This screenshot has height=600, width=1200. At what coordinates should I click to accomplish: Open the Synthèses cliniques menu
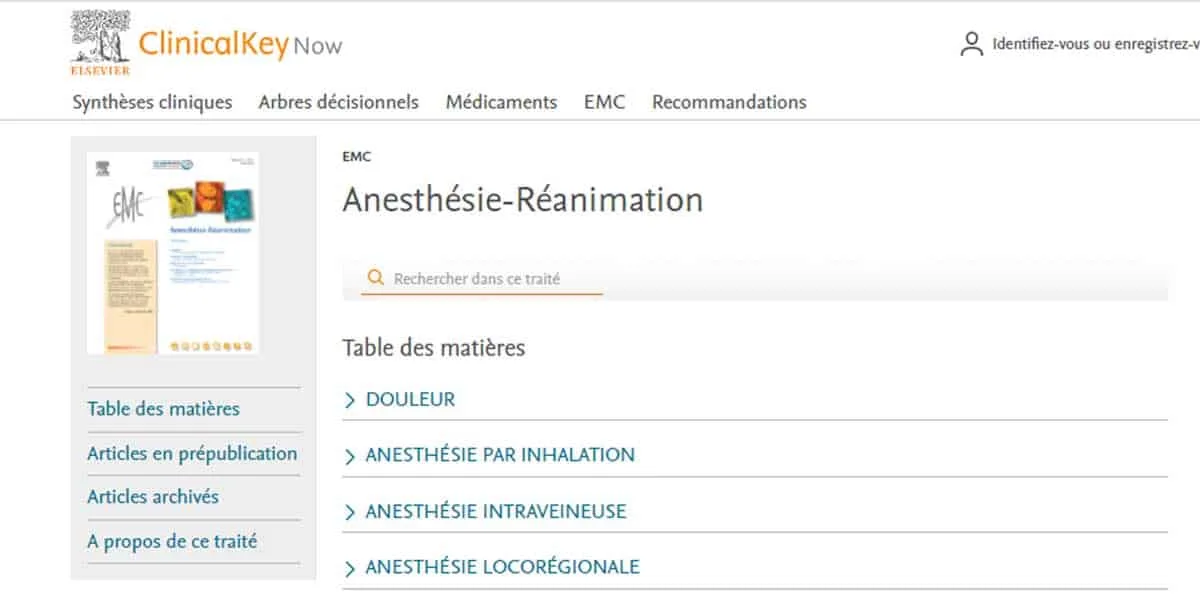pyautogui.click(x=152, y=102)
